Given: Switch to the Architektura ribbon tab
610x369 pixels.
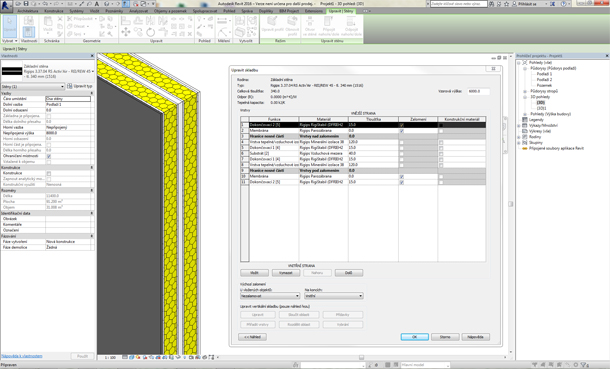Looking at the screenshot, I should point(28,11).
